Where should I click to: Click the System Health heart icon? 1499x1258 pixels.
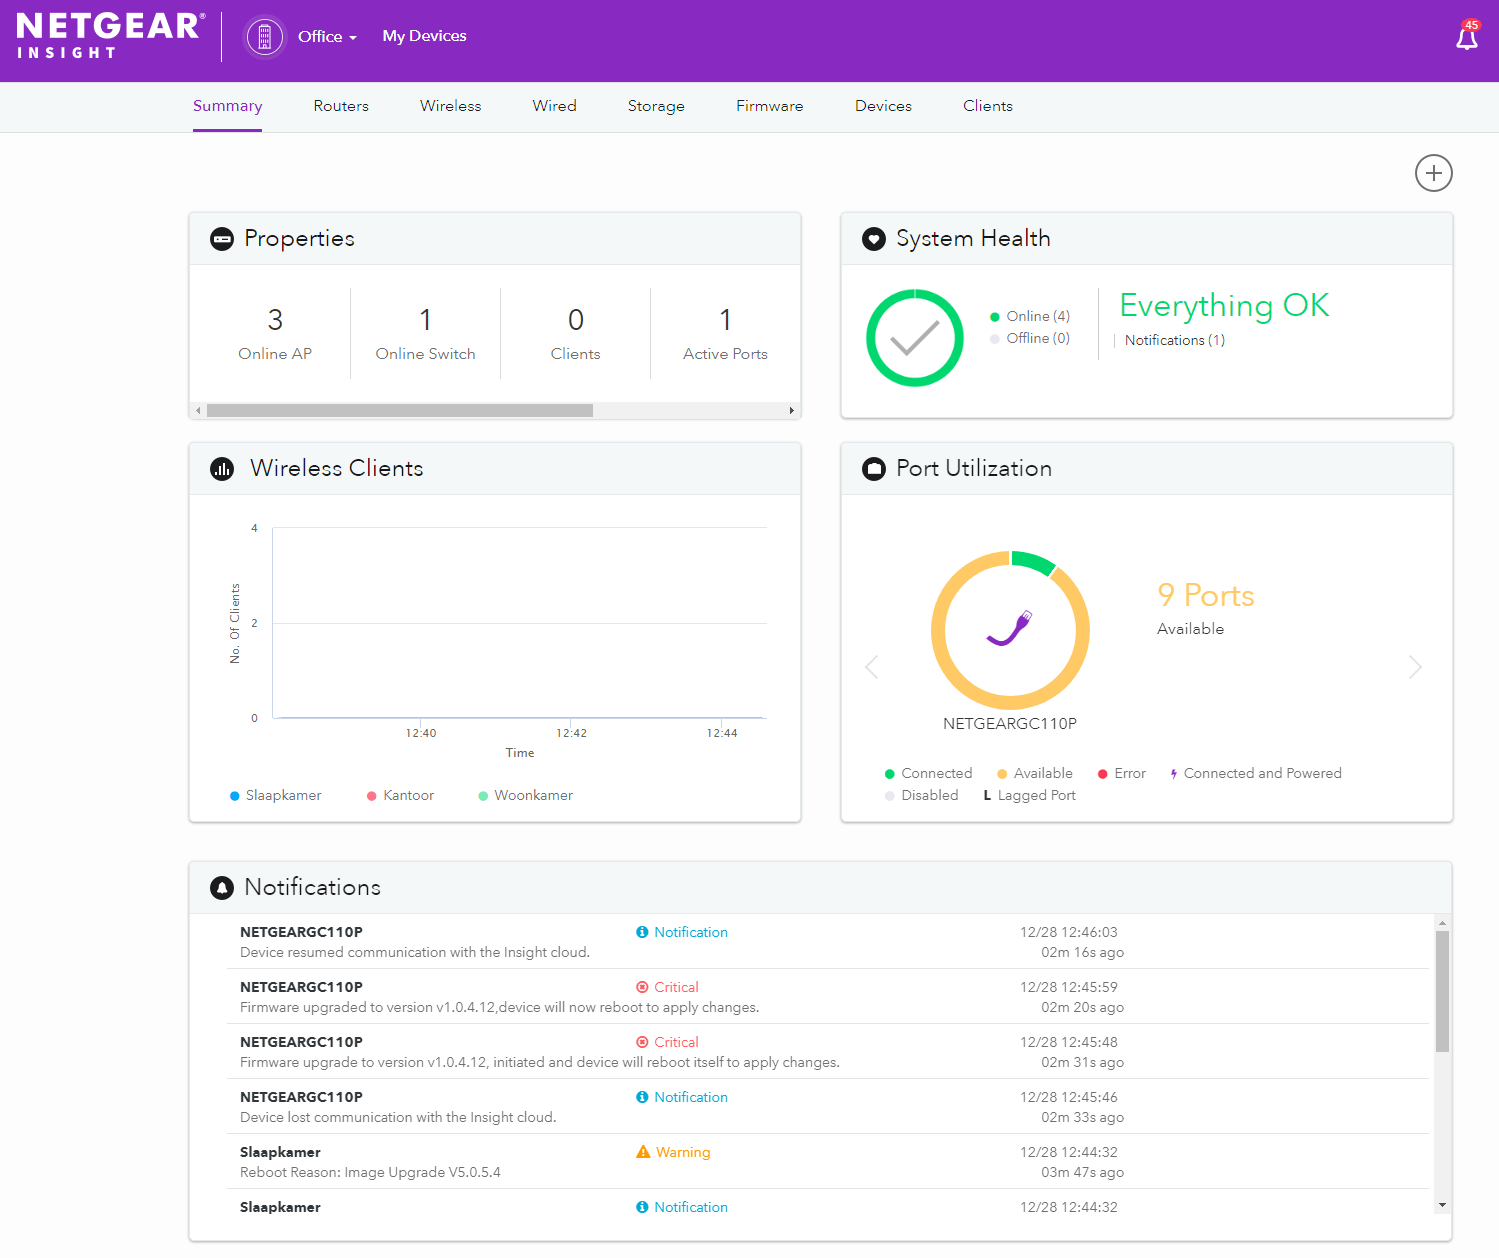pos(874,239)
